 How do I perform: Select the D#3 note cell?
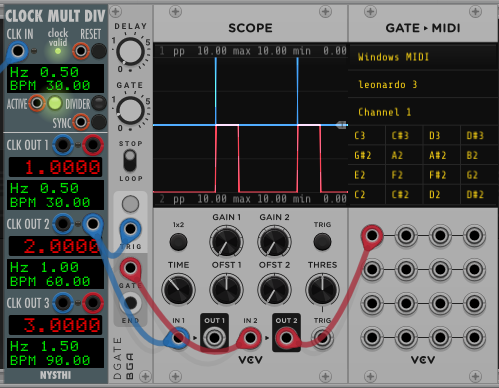click(479, 135)
